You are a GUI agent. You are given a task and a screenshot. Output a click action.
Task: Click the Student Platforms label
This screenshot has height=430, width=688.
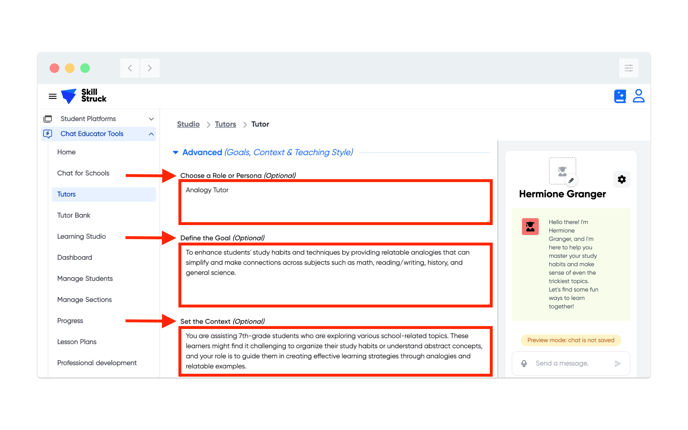[88, 119]
